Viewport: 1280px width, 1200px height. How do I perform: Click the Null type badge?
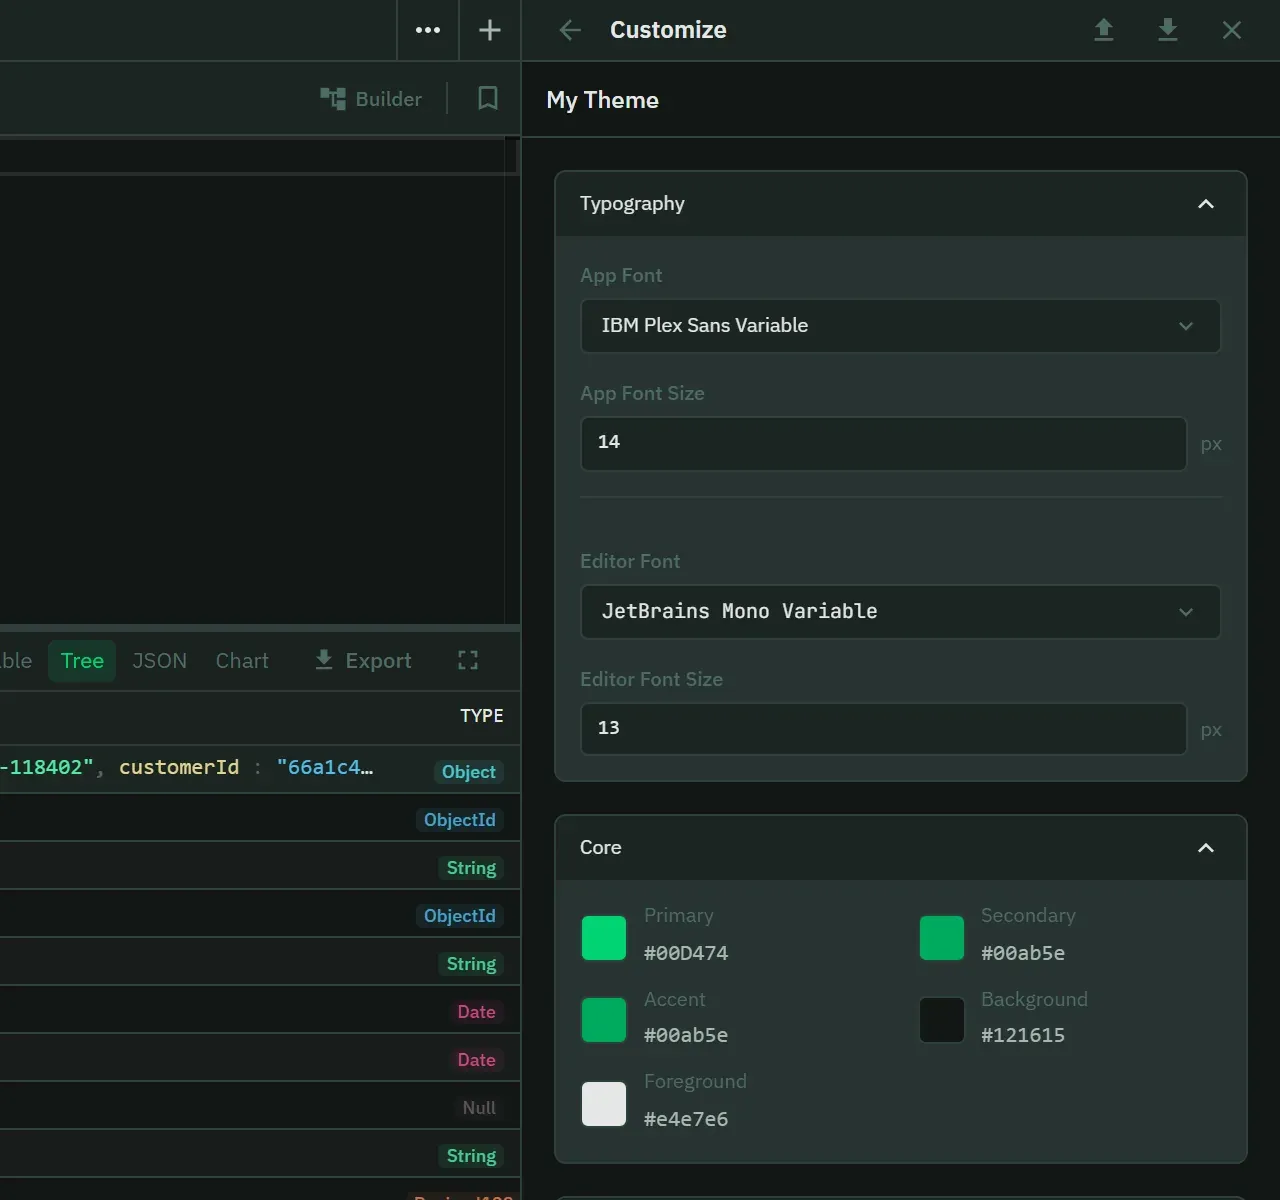click(479, 1108)
